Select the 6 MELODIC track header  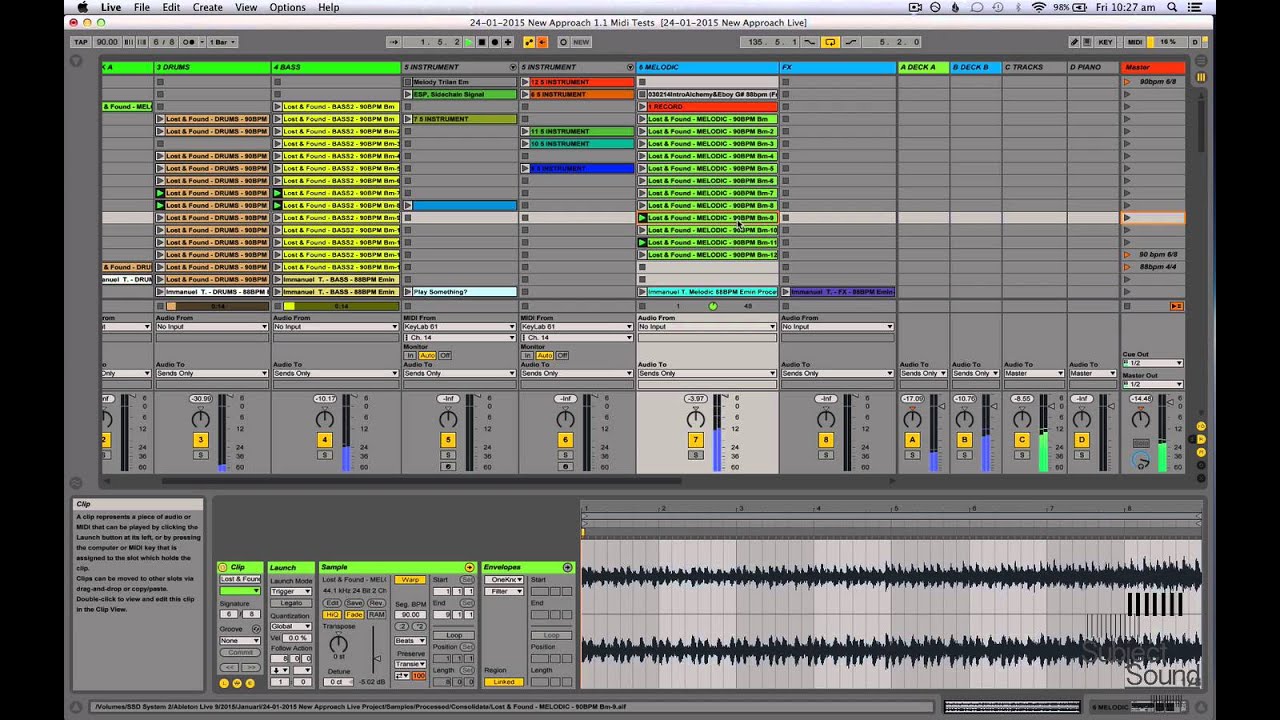tap(708, 67)
